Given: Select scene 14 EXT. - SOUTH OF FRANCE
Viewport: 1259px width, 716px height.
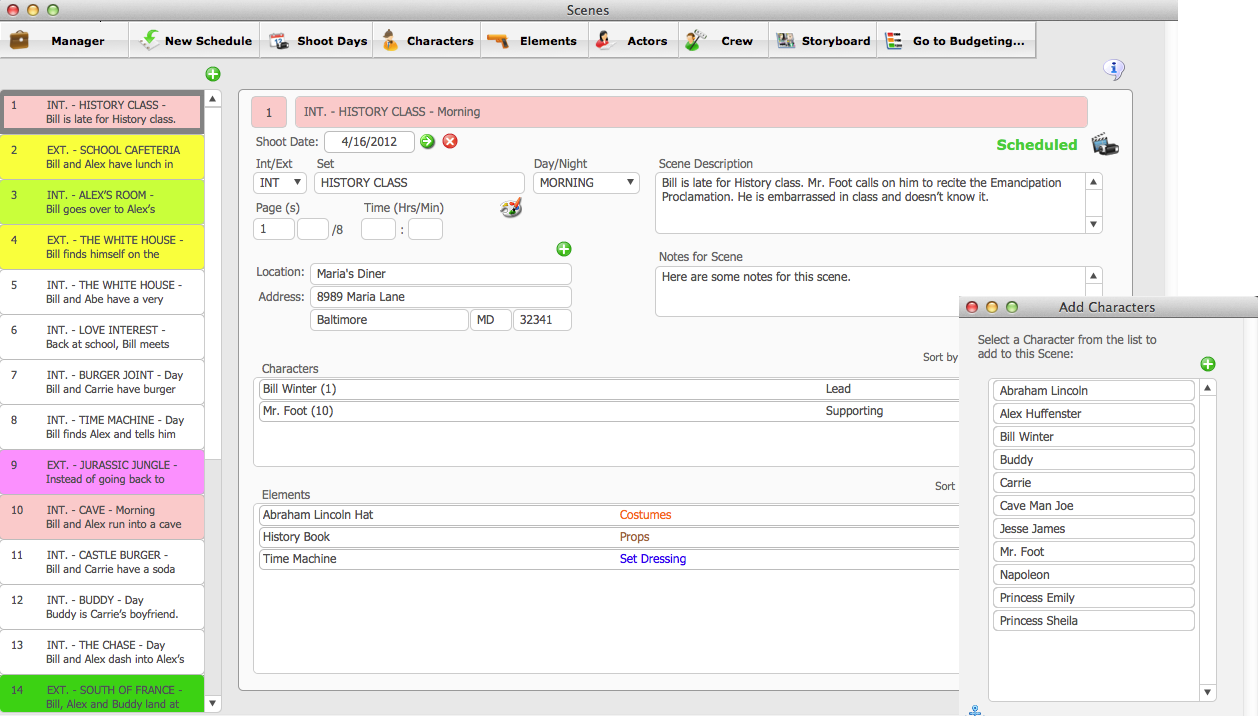Looking at the screenshot, I should [102, 695].
